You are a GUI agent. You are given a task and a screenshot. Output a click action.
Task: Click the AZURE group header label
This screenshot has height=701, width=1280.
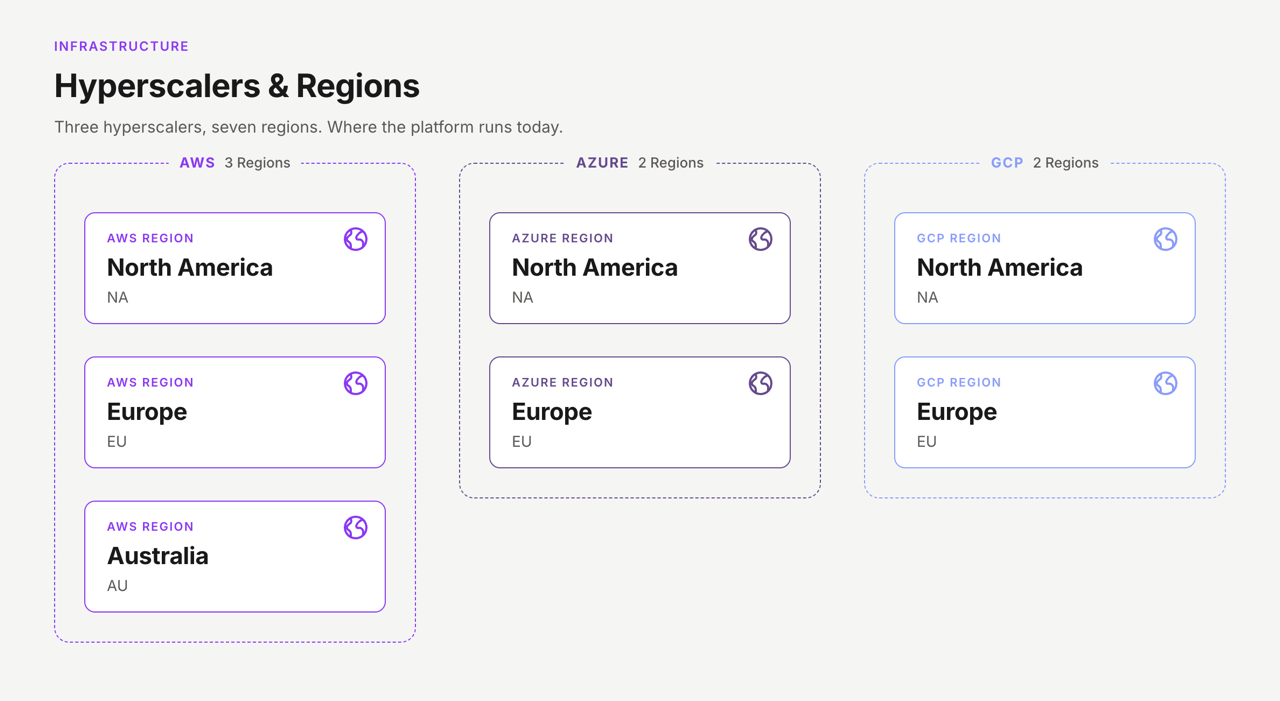point(602,163)
